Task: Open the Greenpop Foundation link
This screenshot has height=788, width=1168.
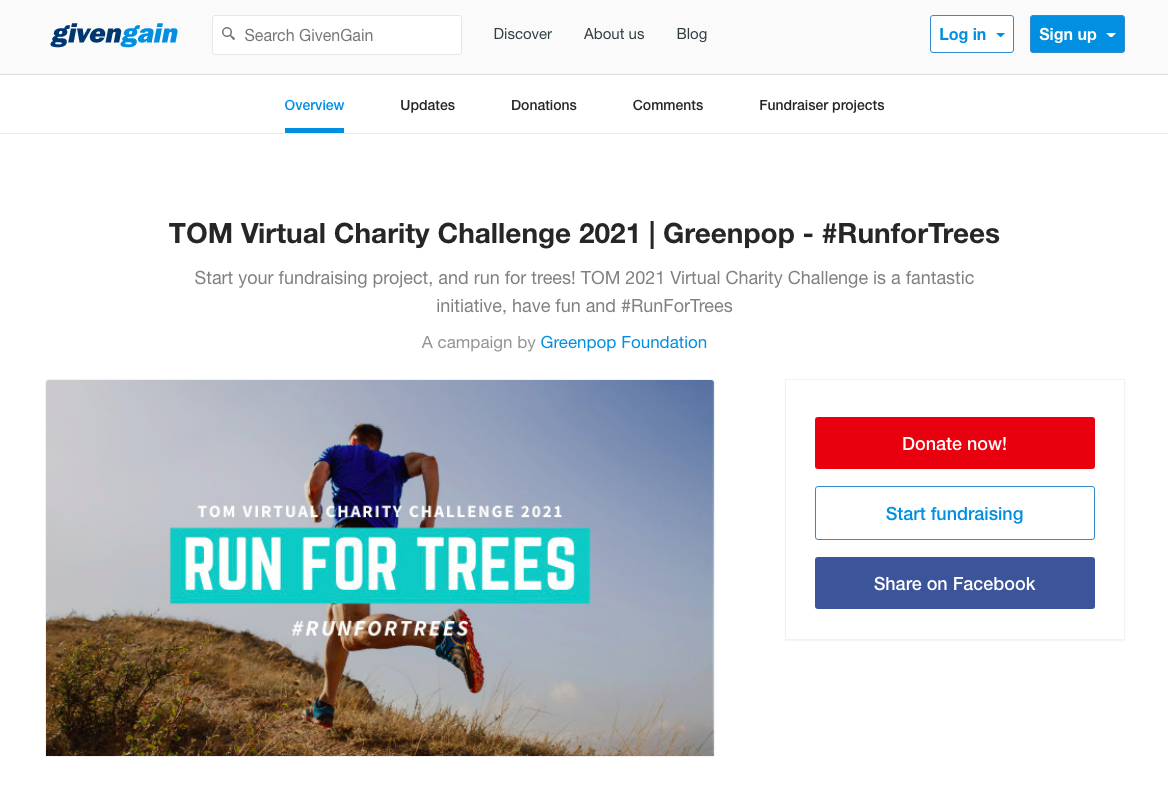Action: pos(623,343)
